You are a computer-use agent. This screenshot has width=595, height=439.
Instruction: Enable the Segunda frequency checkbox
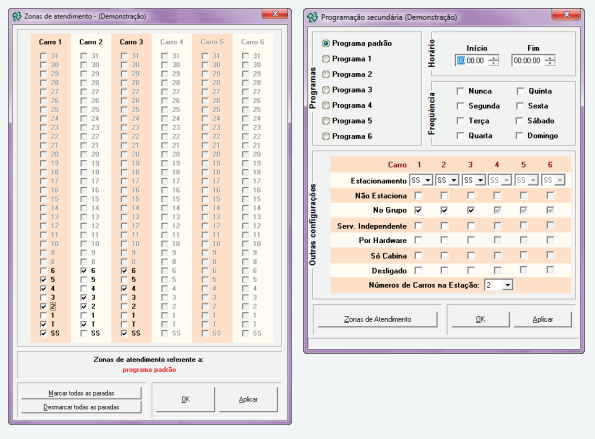click(460, 106)
